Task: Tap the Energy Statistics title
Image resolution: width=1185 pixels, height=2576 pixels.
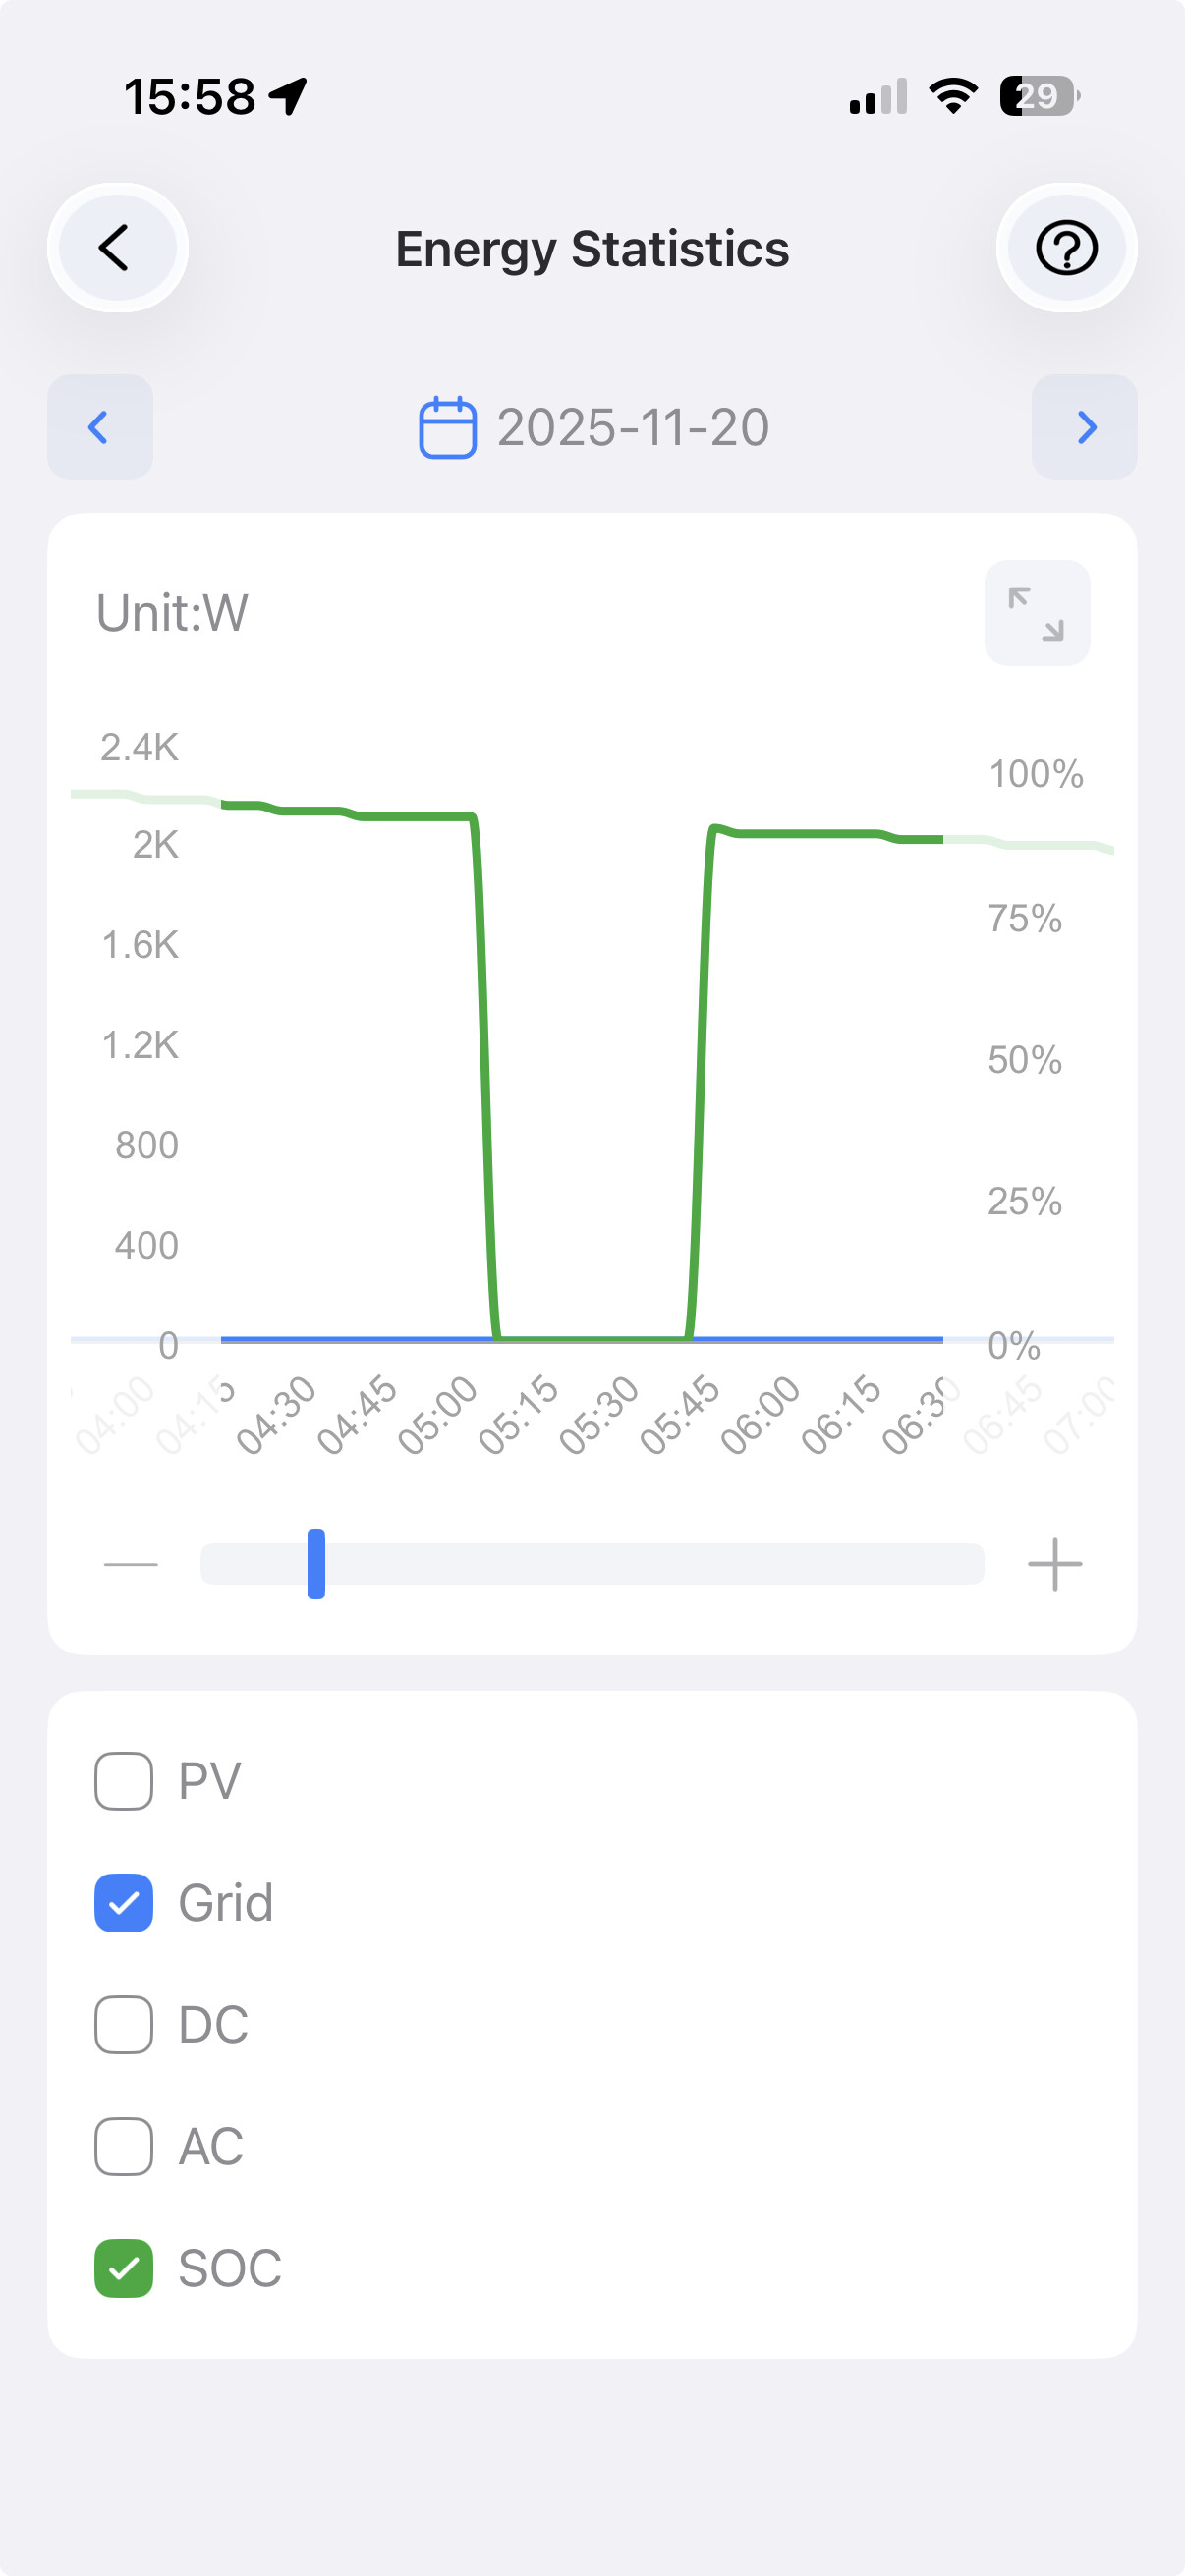Action: pyautogui.click(x=592, y=249)
